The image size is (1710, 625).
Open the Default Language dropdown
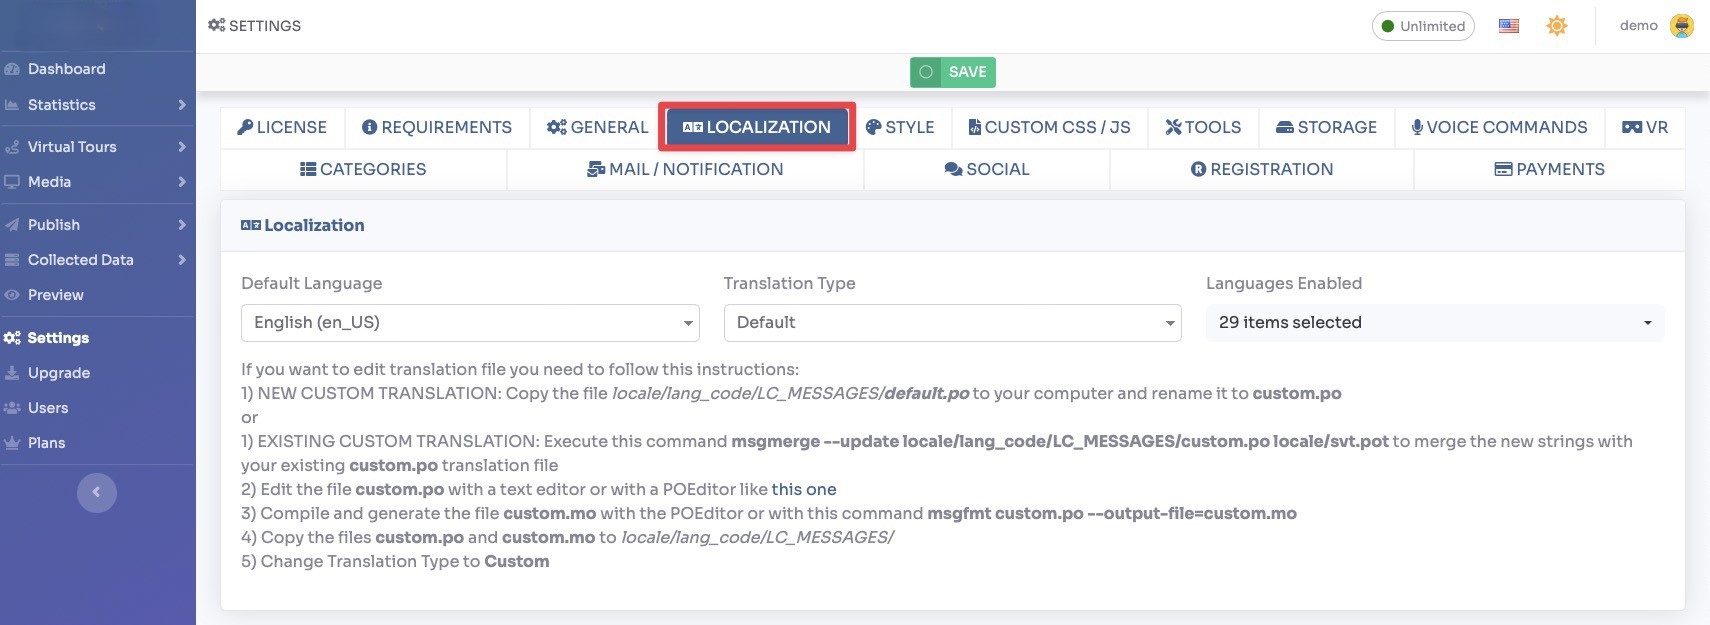point(470,323)
